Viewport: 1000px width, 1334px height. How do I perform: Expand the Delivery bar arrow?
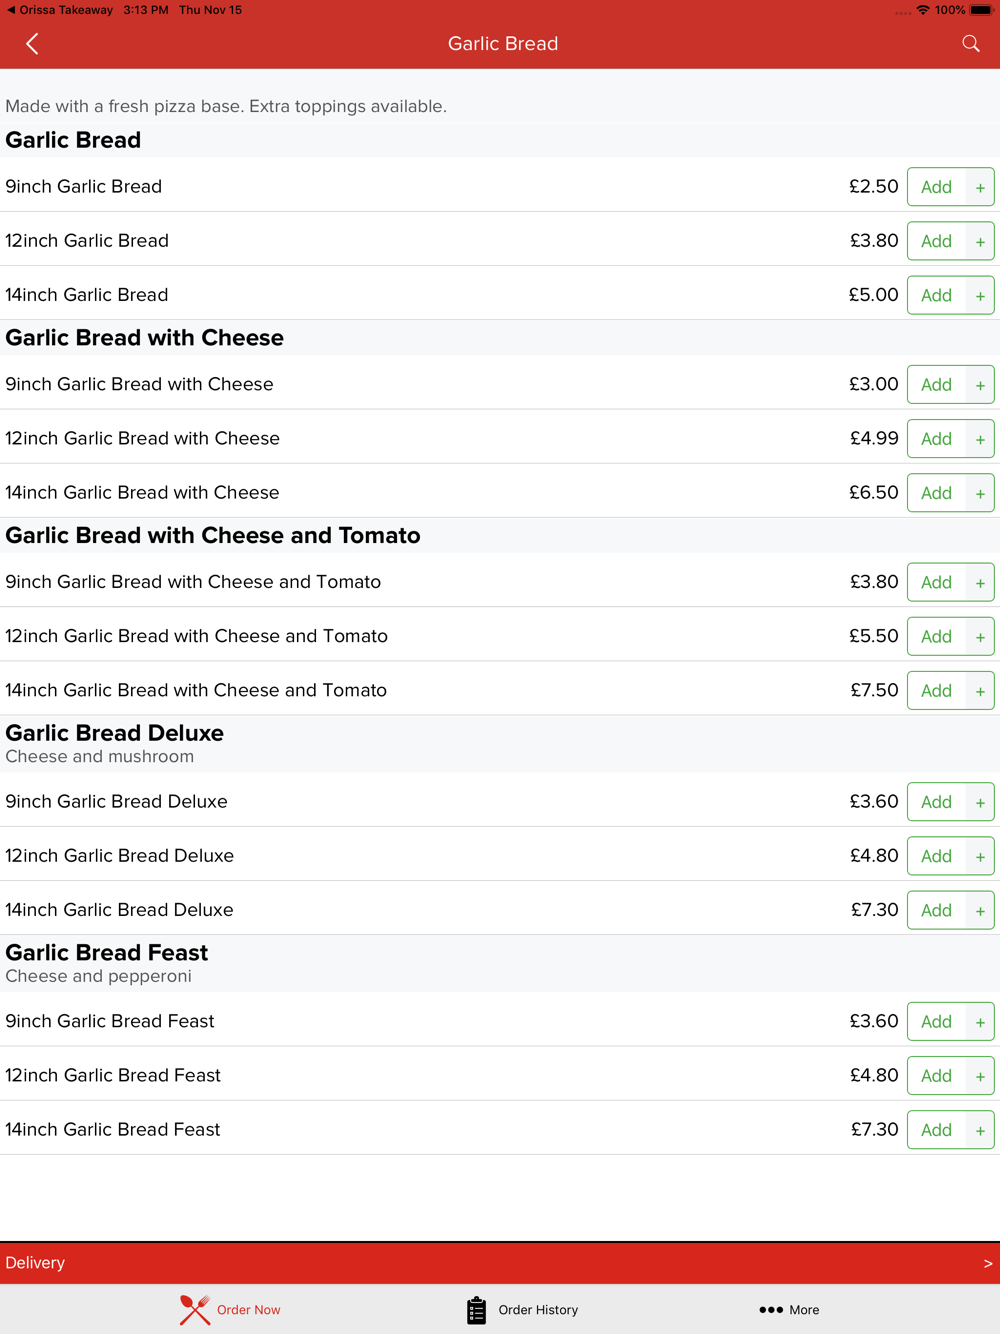coord(987,1263)
